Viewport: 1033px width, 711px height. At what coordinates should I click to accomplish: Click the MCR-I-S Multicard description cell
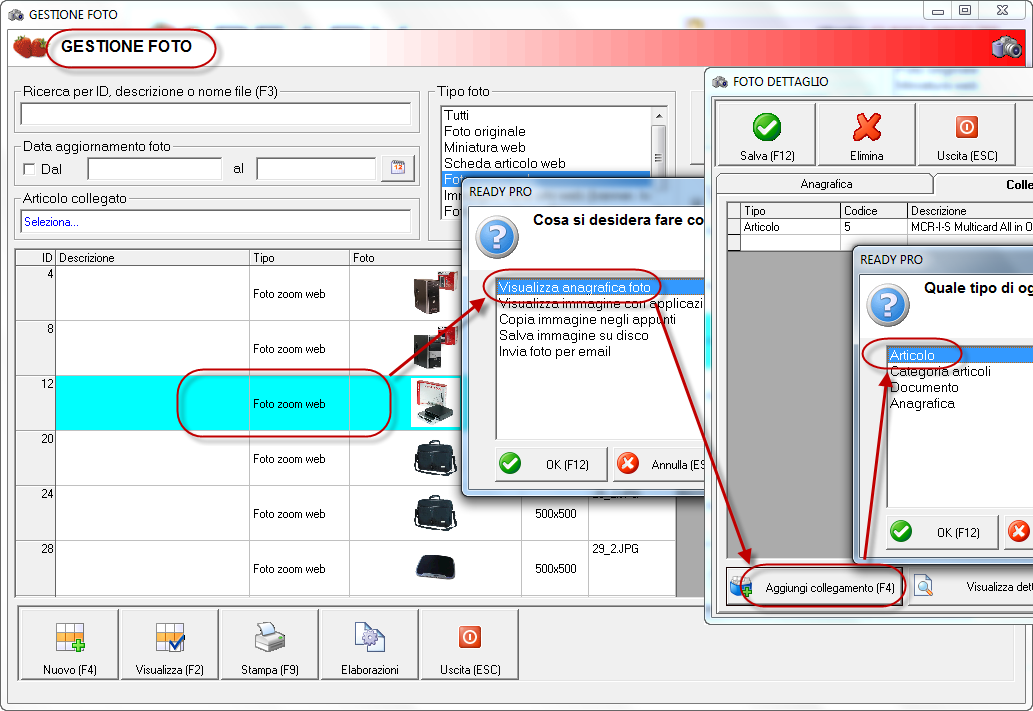(970, 227)
